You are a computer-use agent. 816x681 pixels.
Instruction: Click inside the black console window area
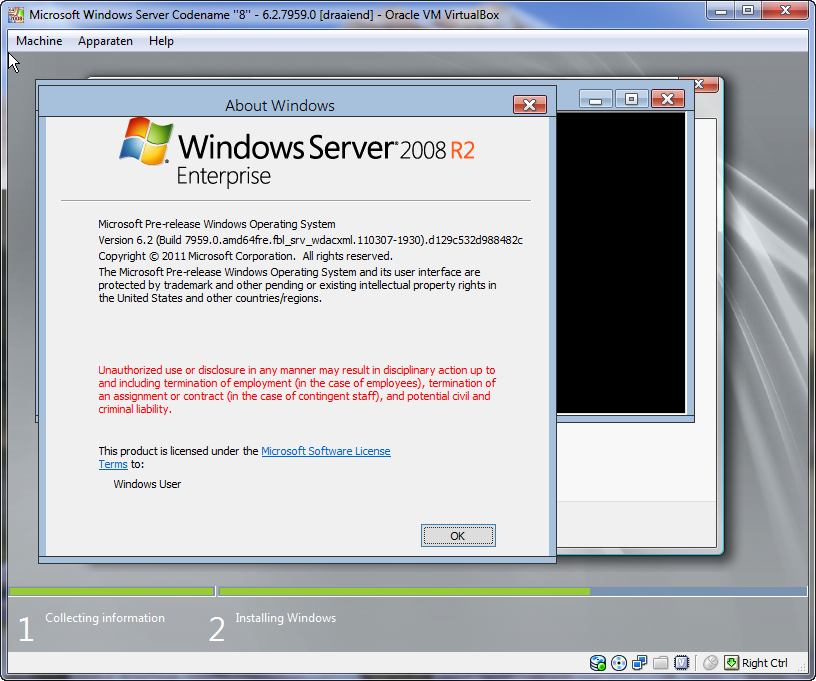tap(621, 263)
